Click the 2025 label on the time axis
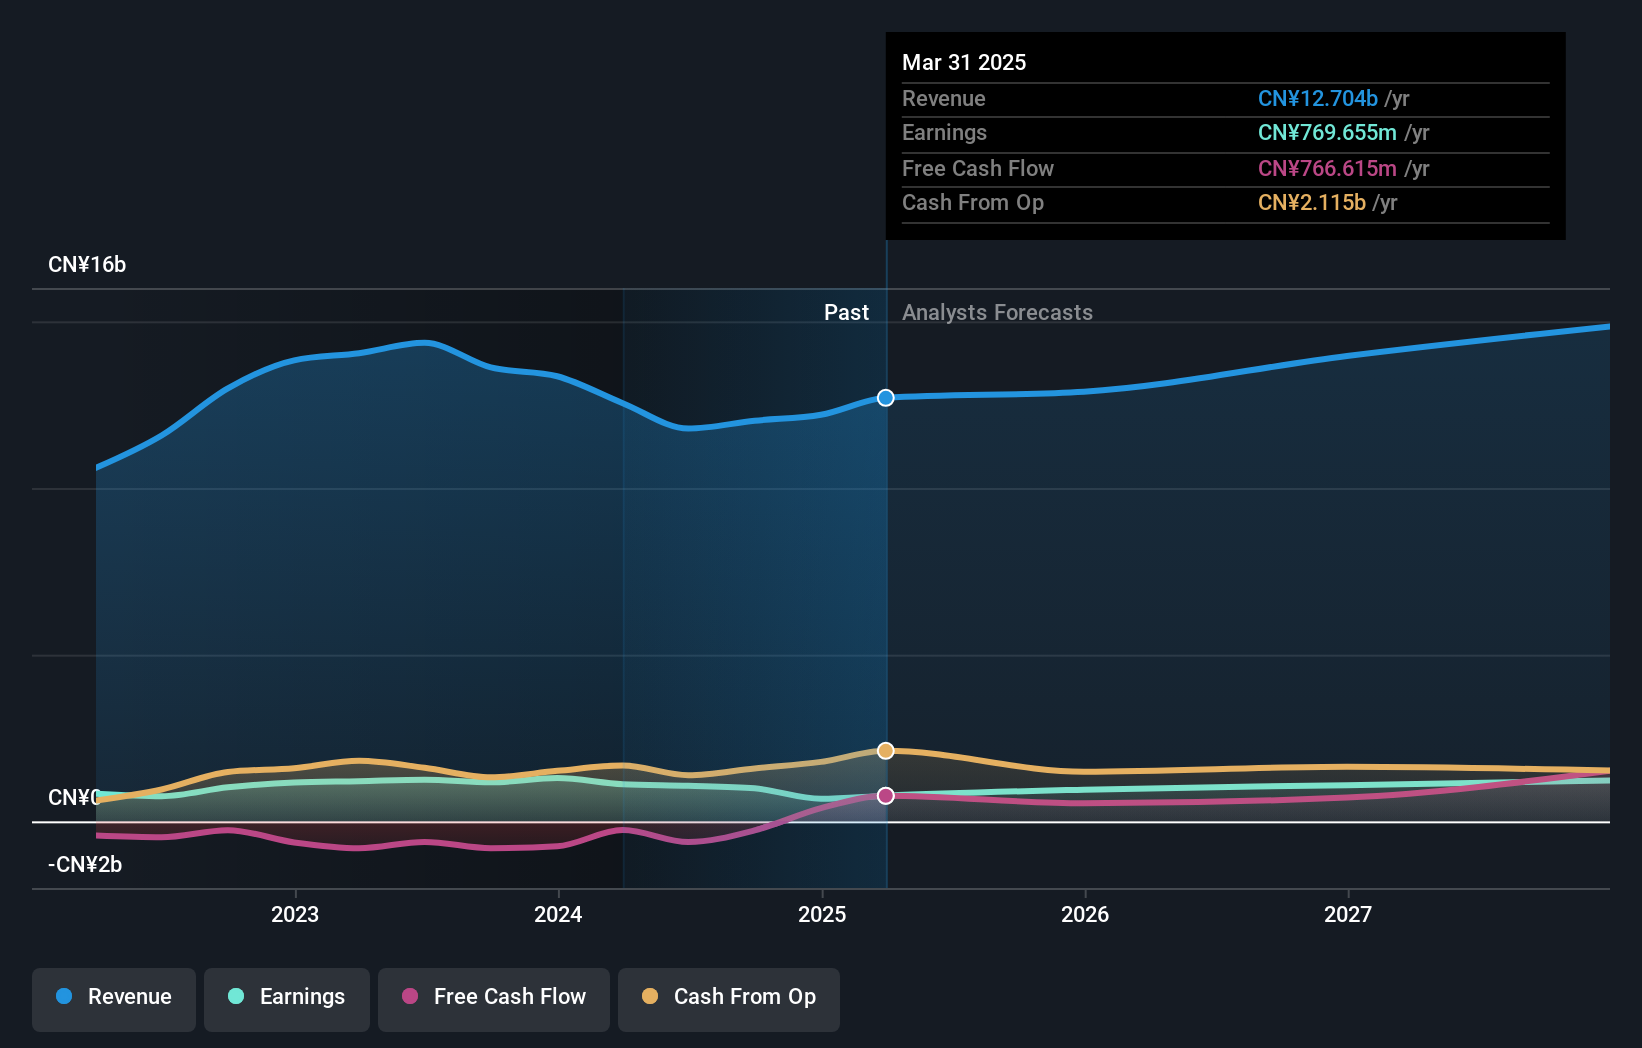This screenshot has width=1642, height=1048. point(821,913)
